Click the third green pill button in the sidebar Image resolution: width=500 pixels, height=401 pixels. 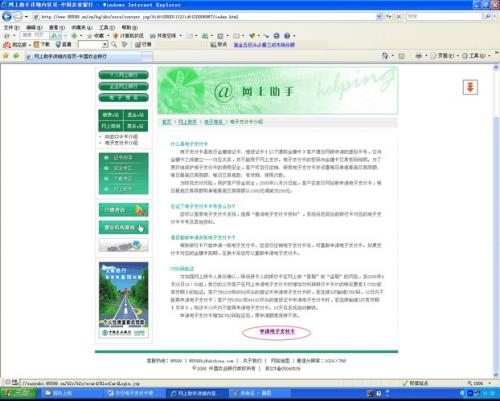point(124,98)
